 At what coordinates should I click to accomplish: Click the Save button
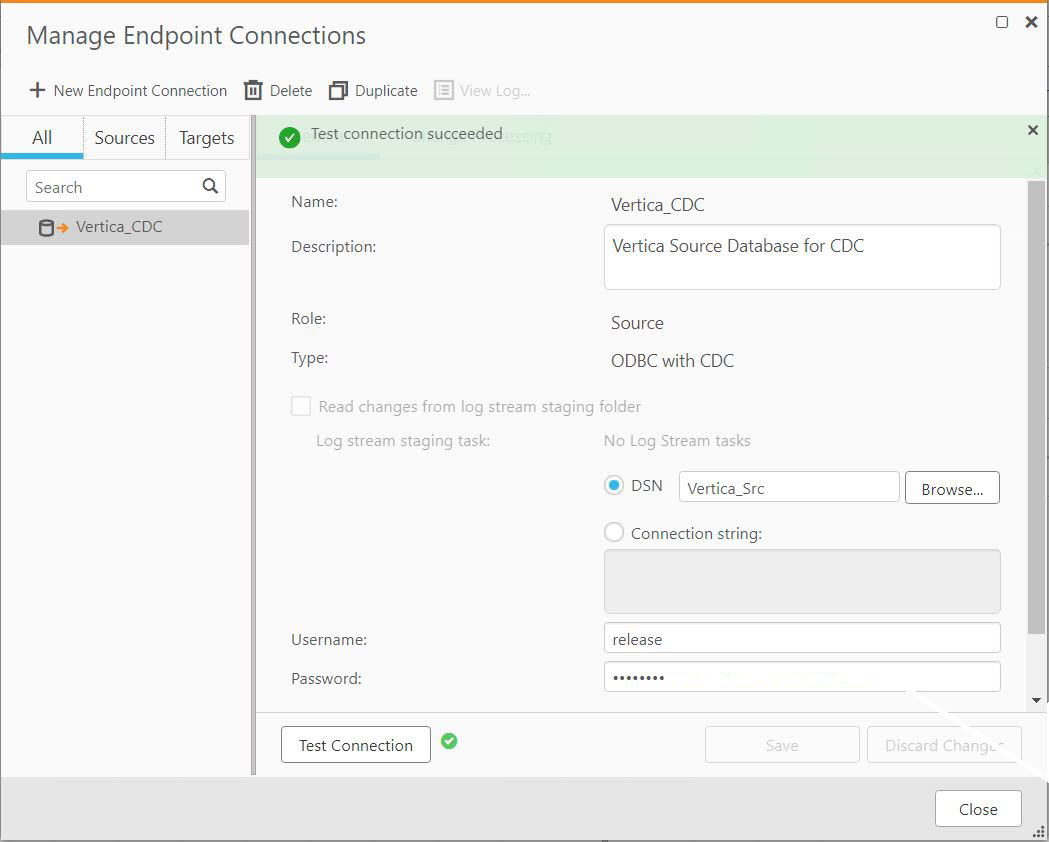pos(782,744)
